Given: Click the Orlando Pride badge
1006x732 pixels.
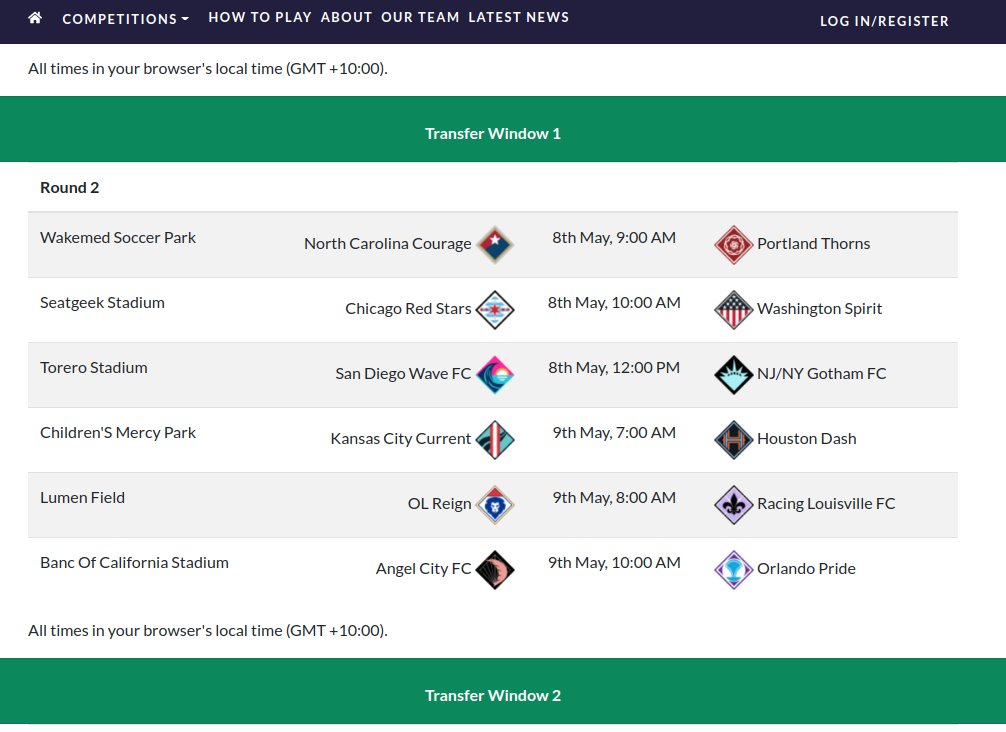Looking at the screenshot, I should [x=733, y=570].
